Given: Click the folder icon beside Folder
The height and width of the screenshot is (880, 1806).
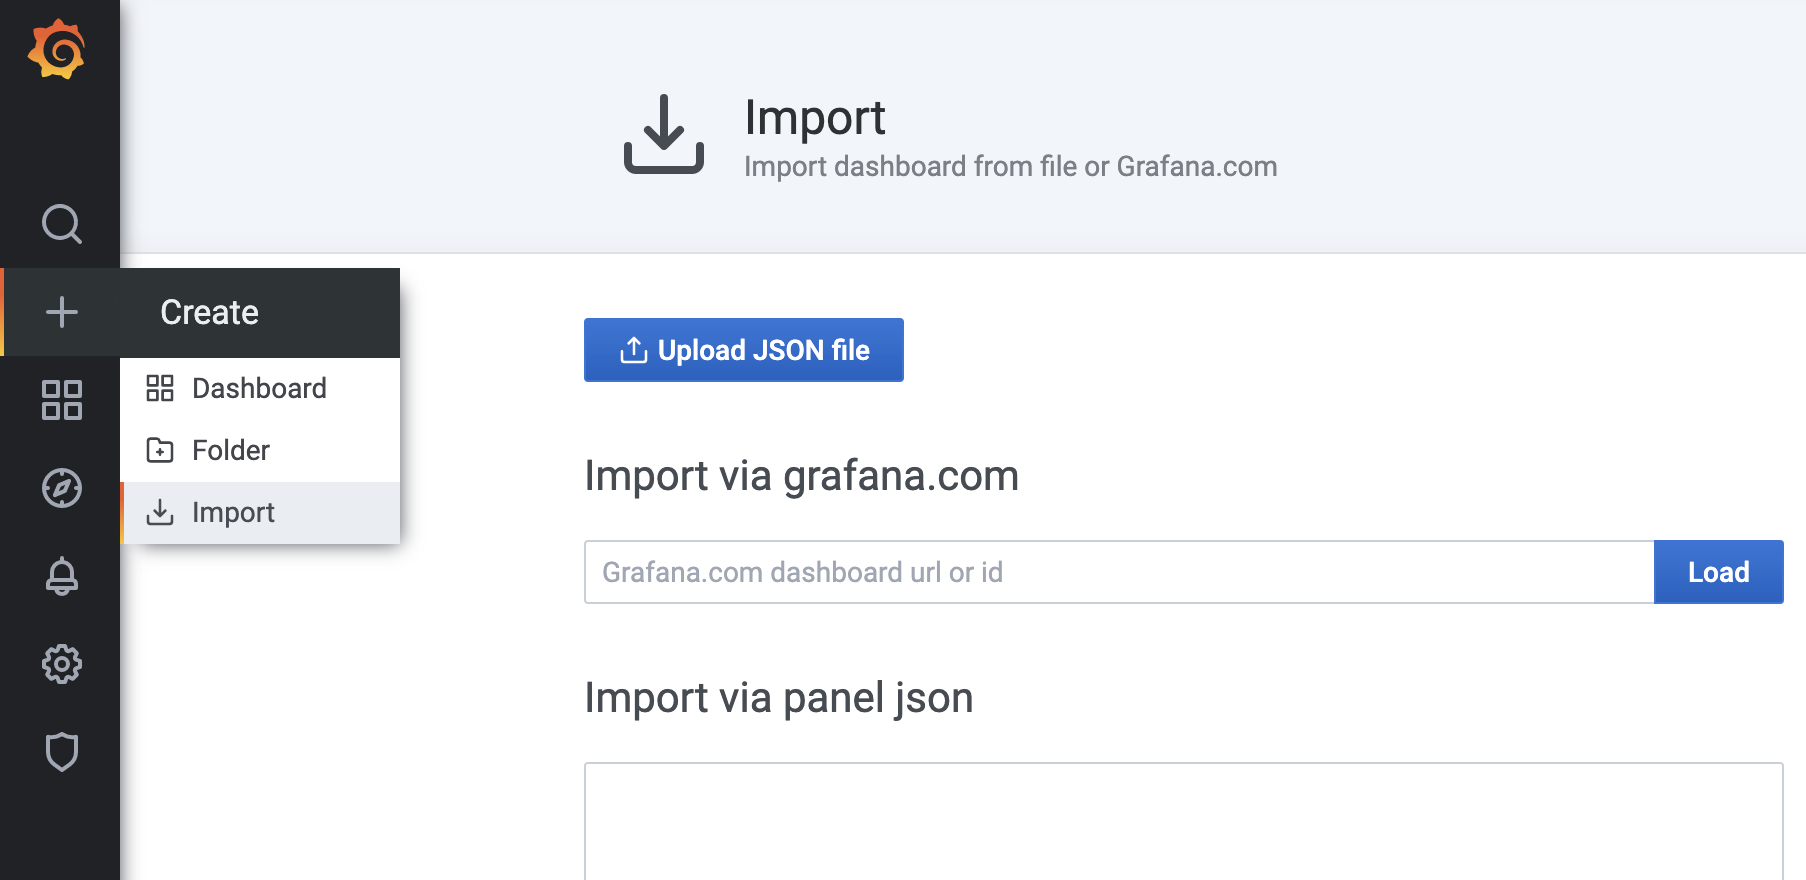Looking at the screenshot, I should pyautogui.click(x=160, y=450).
